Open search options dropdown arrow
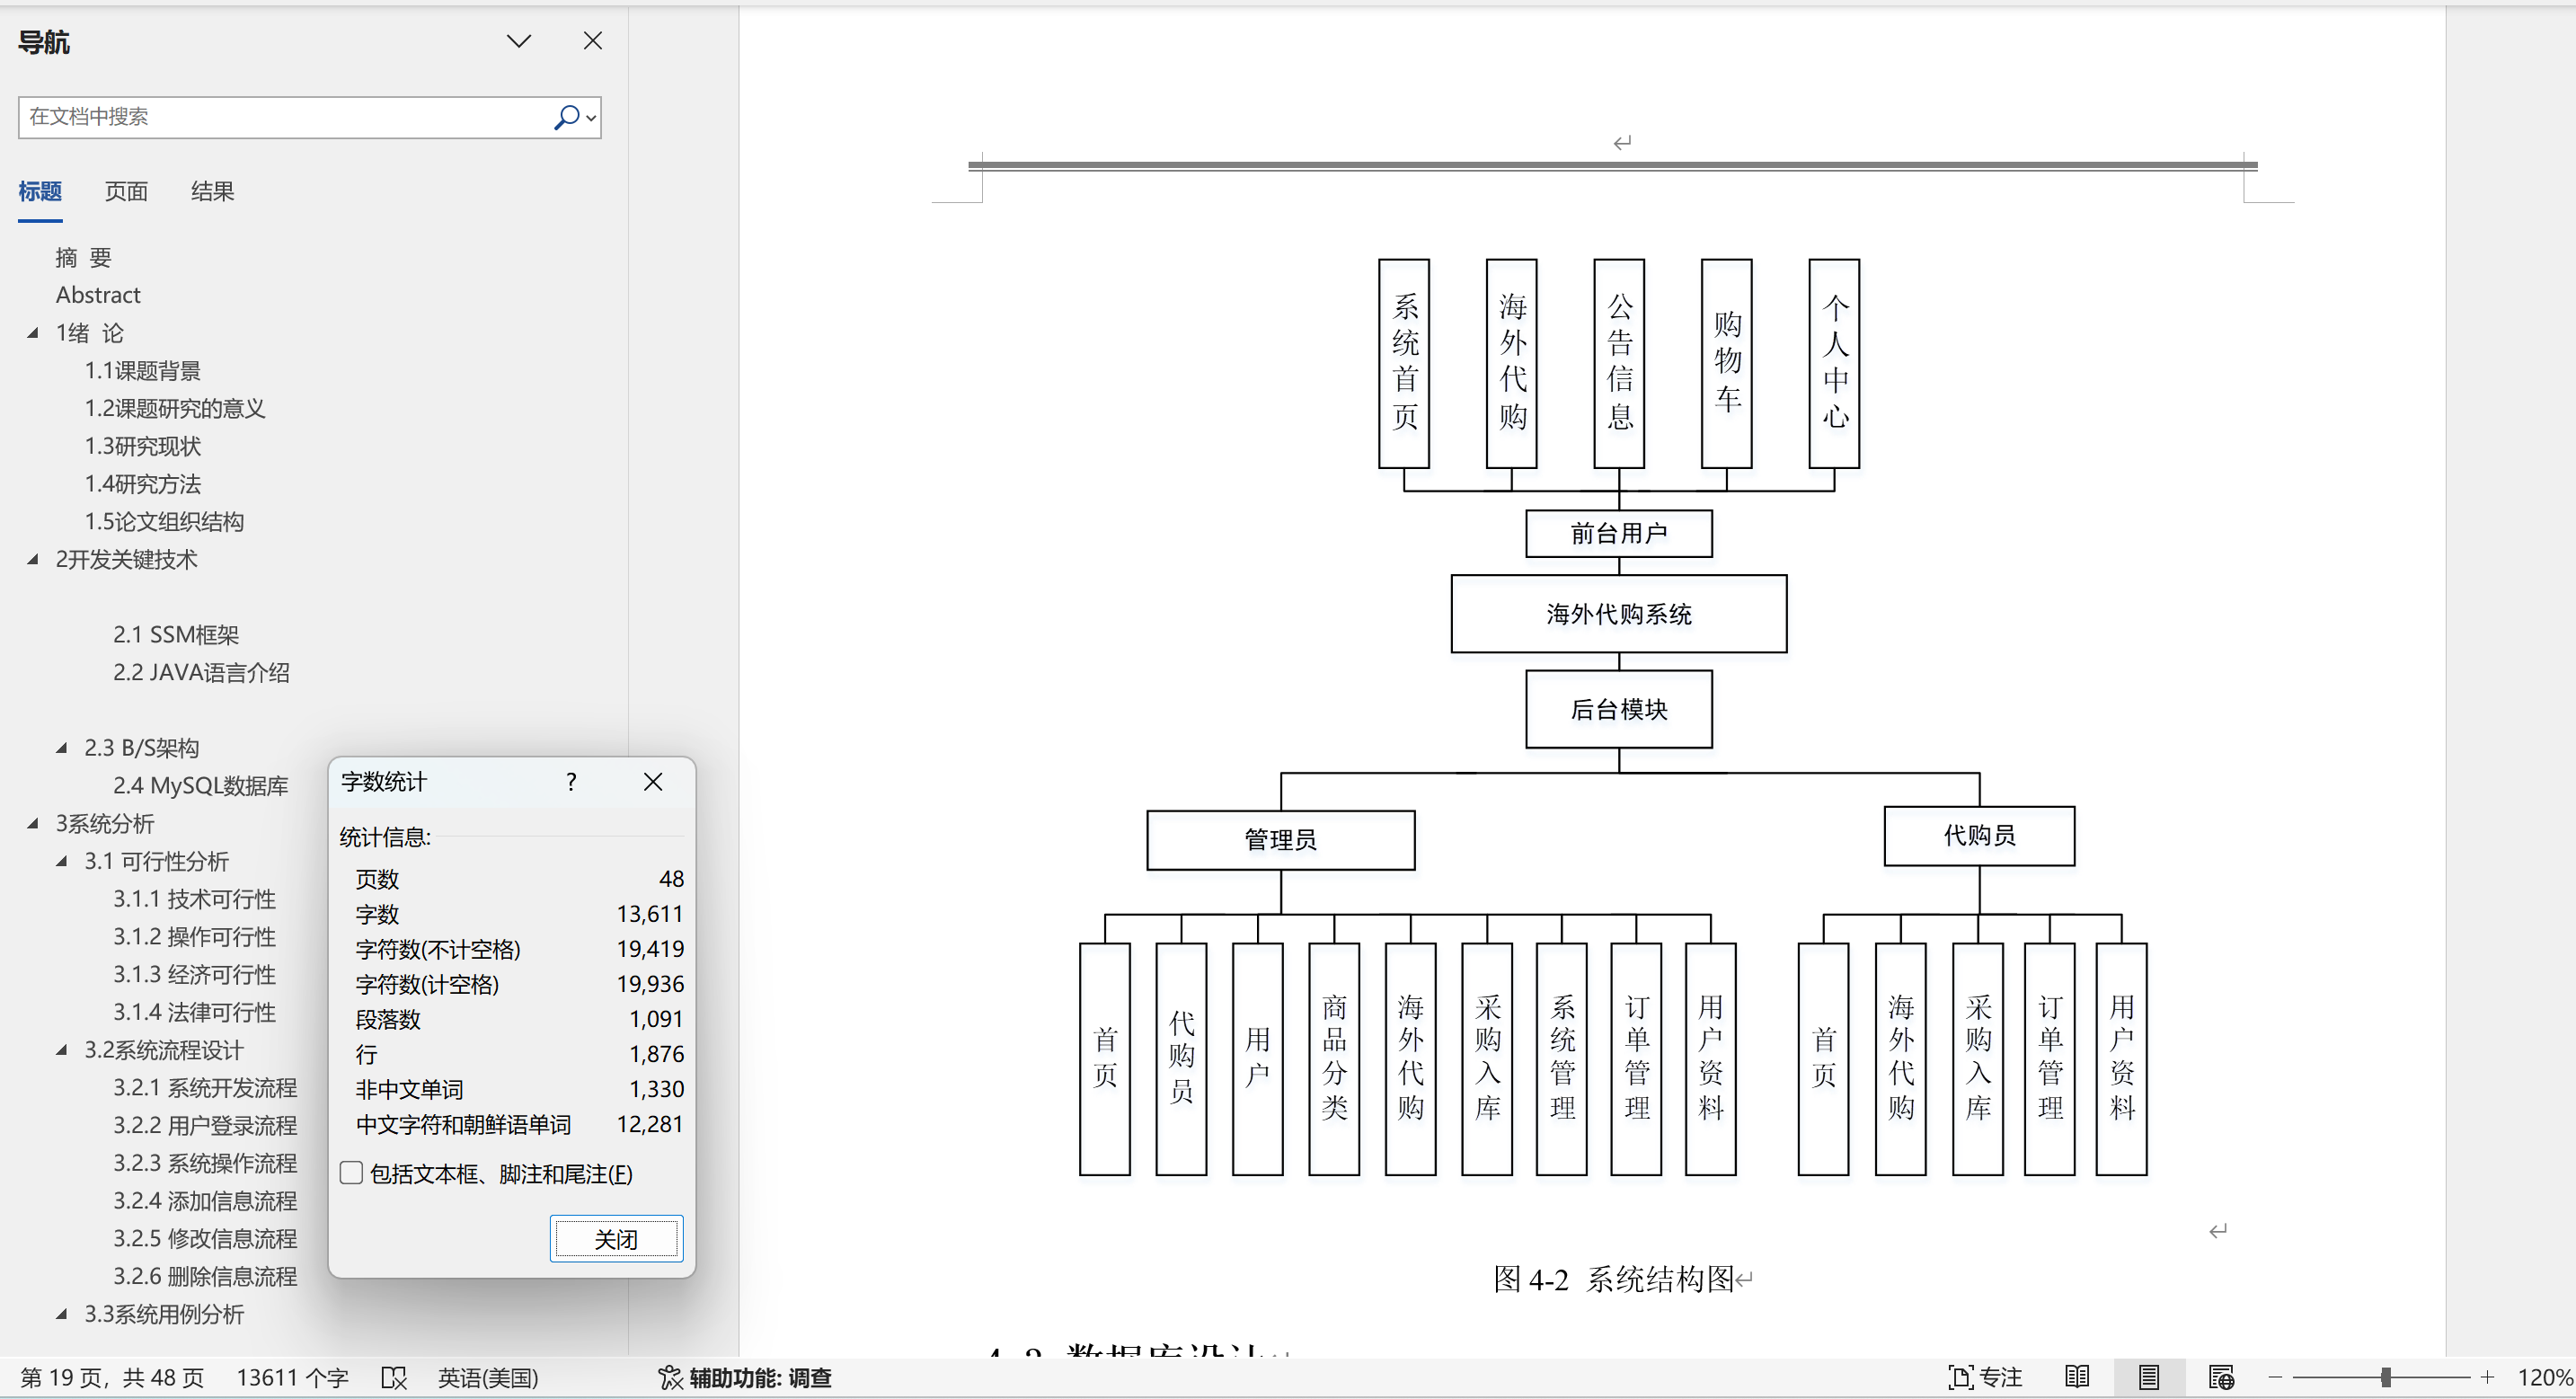Screen dimensions: 2576x1399 [x=591, y=118]
